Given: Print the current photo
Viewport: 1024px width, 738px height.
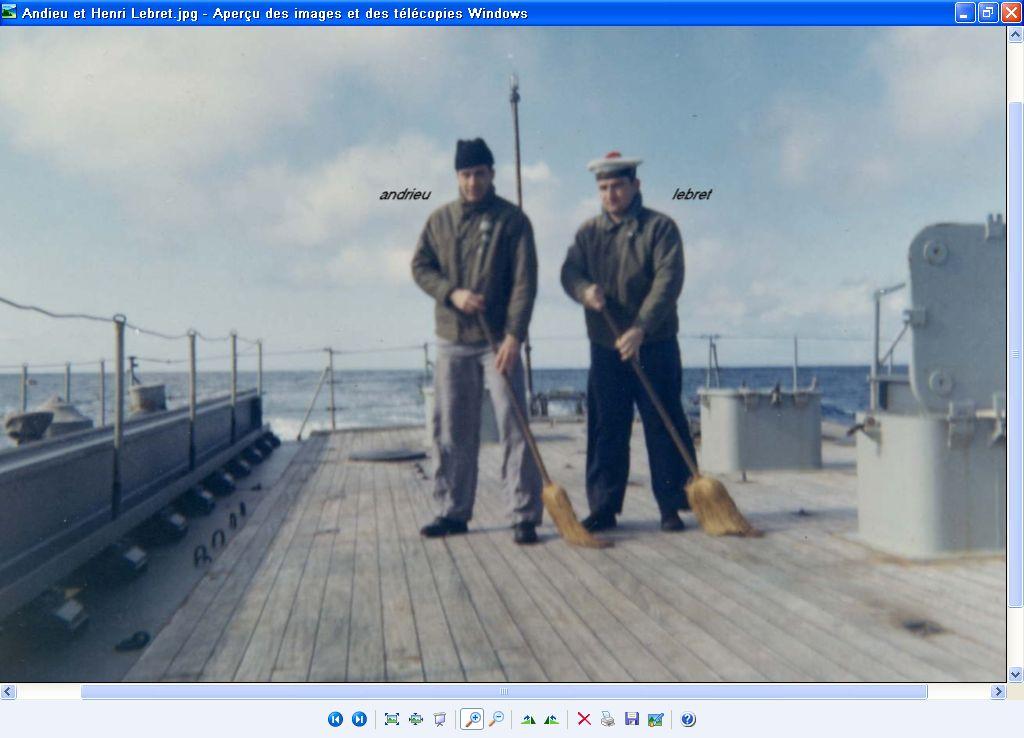Looking at the screenshot, I should 608,719.
